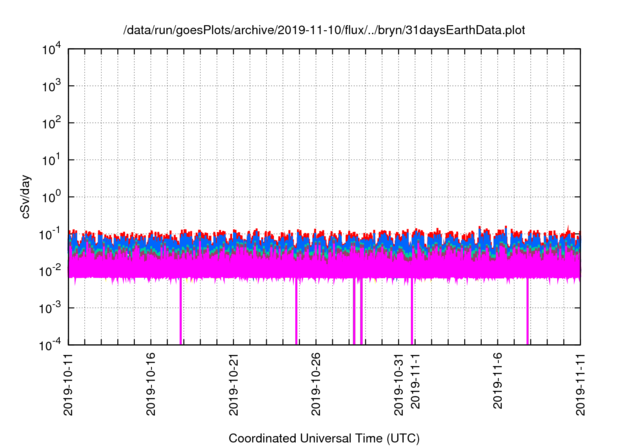The height and width of the screenshot is (448, 640).
Task: Click the 10^-3 y-axis tick label
Action: pos(51,308)
